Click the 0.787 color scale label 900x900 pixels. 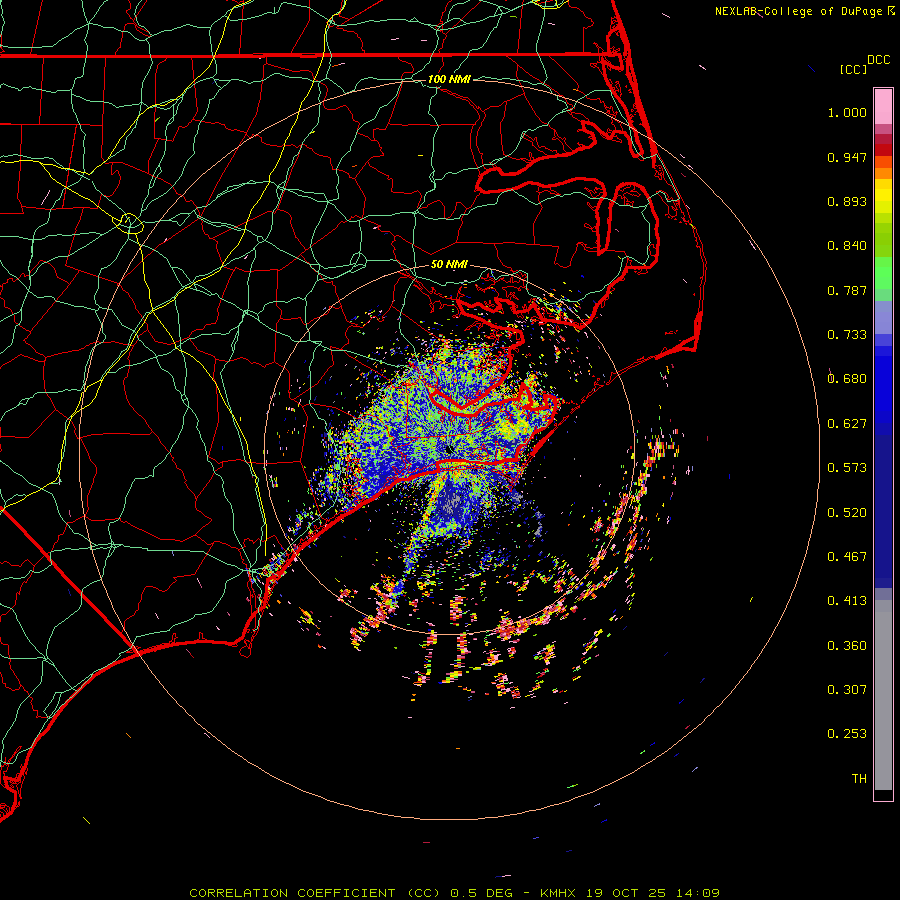tap(847, 290)
